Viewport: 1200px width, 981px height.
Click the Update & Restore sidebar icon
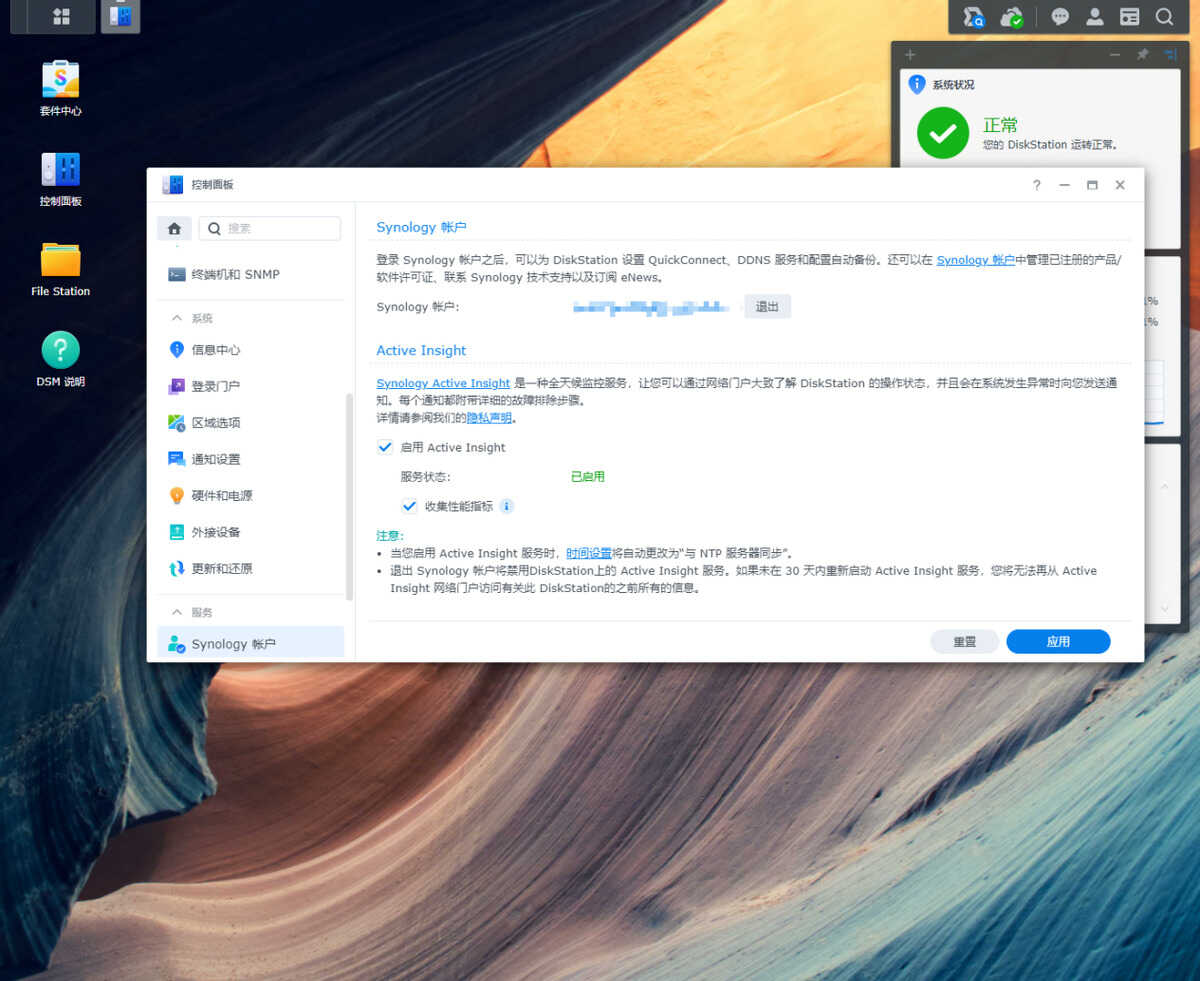point(177,568)
